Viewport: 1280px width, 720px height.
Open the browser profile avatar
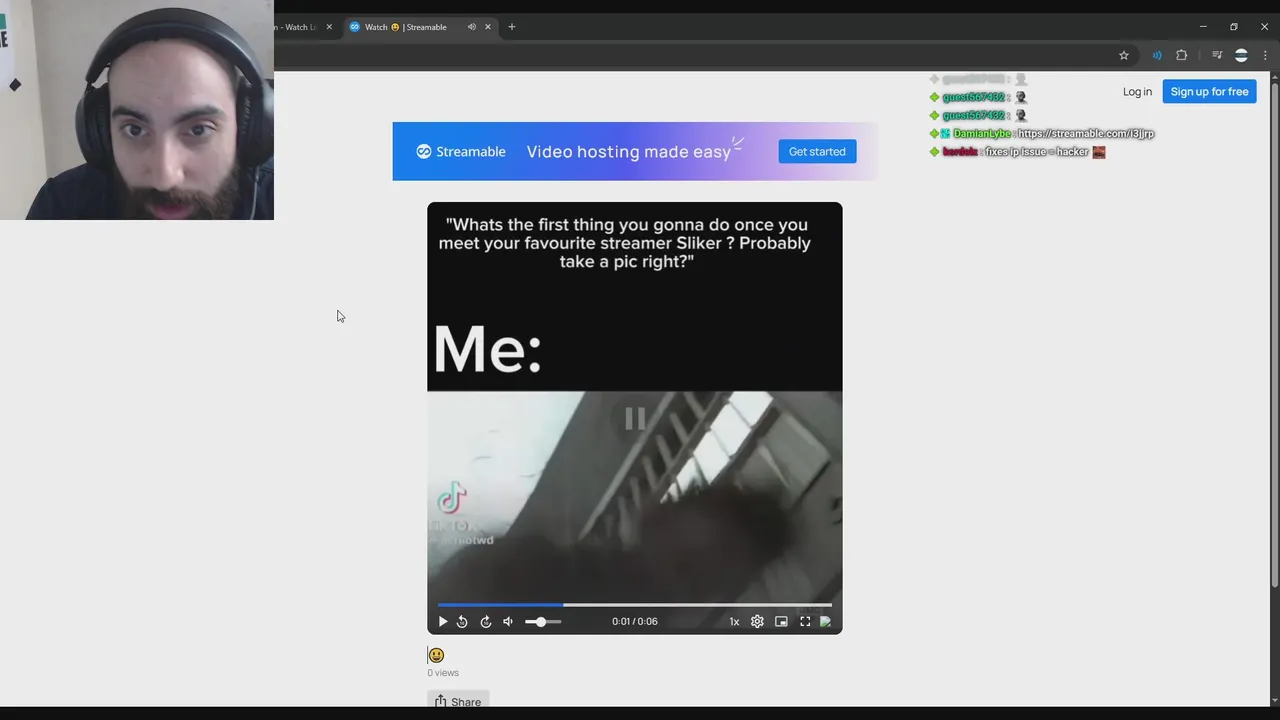tap(1241, 55)
